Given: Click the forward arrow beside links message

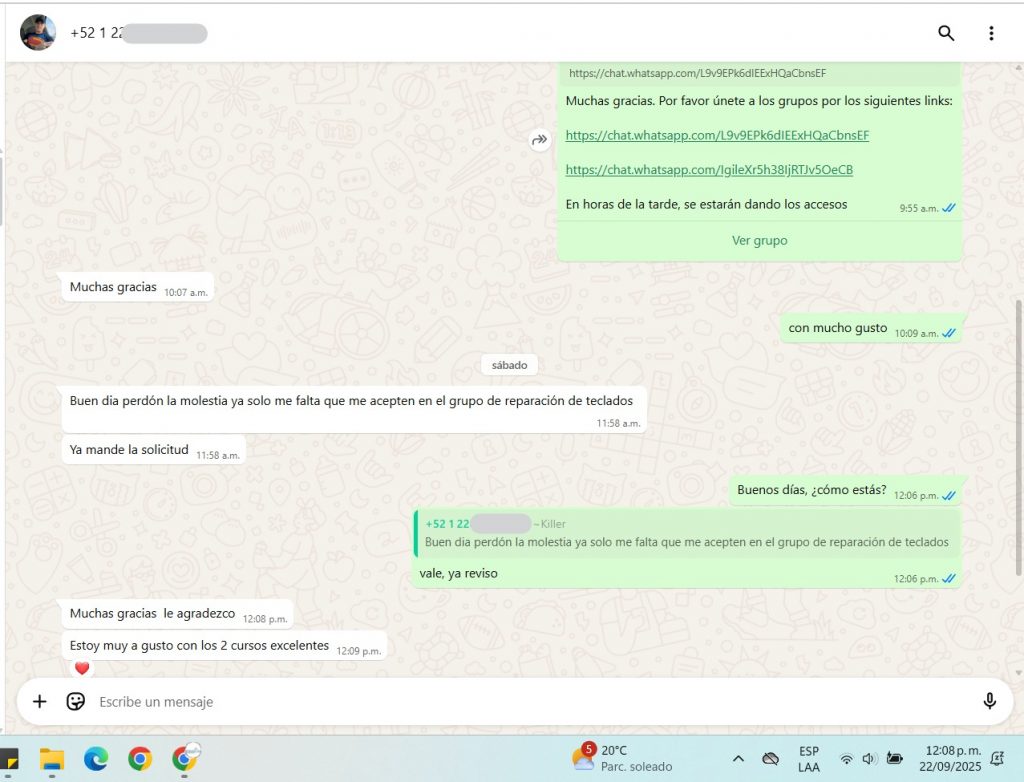Looking at the screenshot, I should [x=540, y=141].
